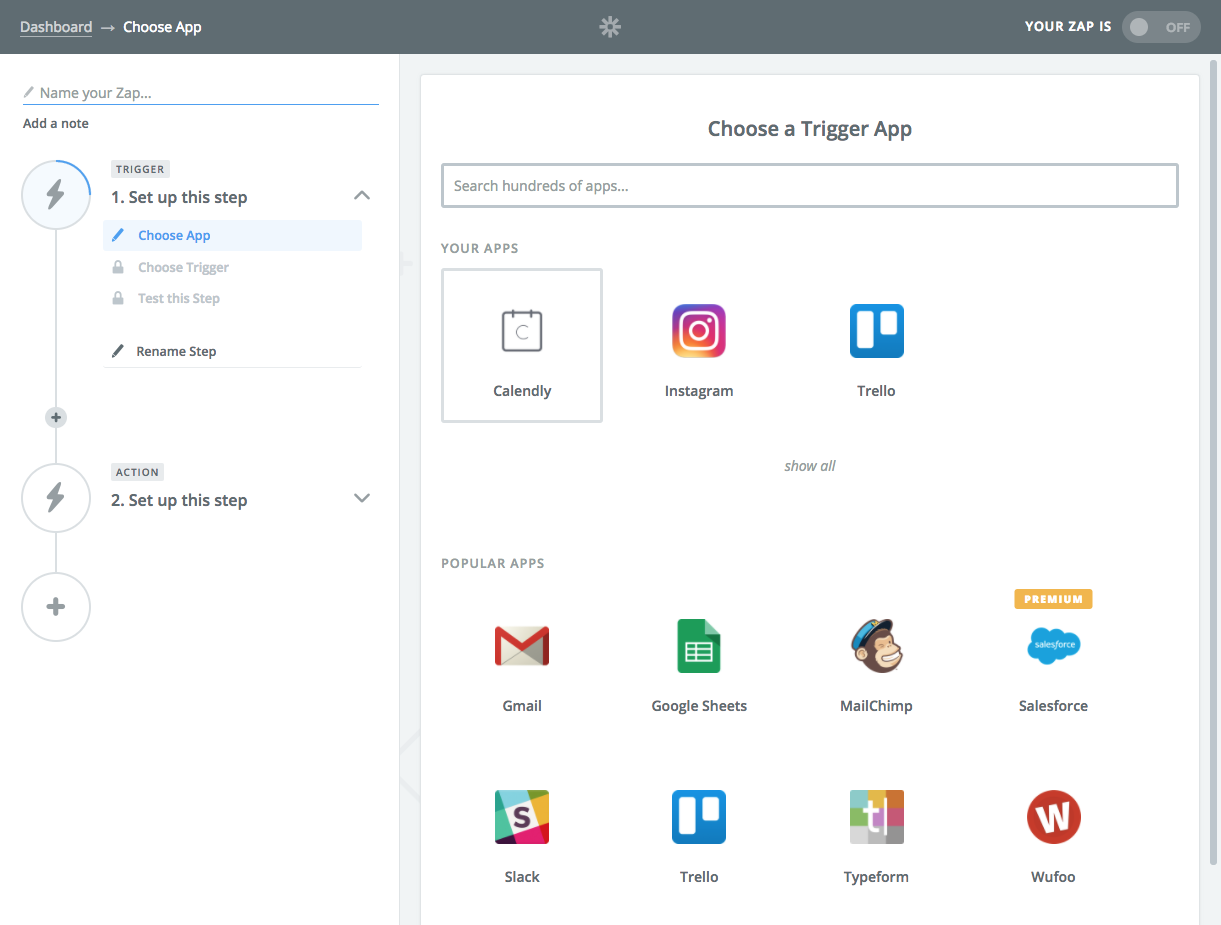Viewport: 1221px width, 925px height.
Task: Choose the Instagram app icon
Action: tap(699, 331)
